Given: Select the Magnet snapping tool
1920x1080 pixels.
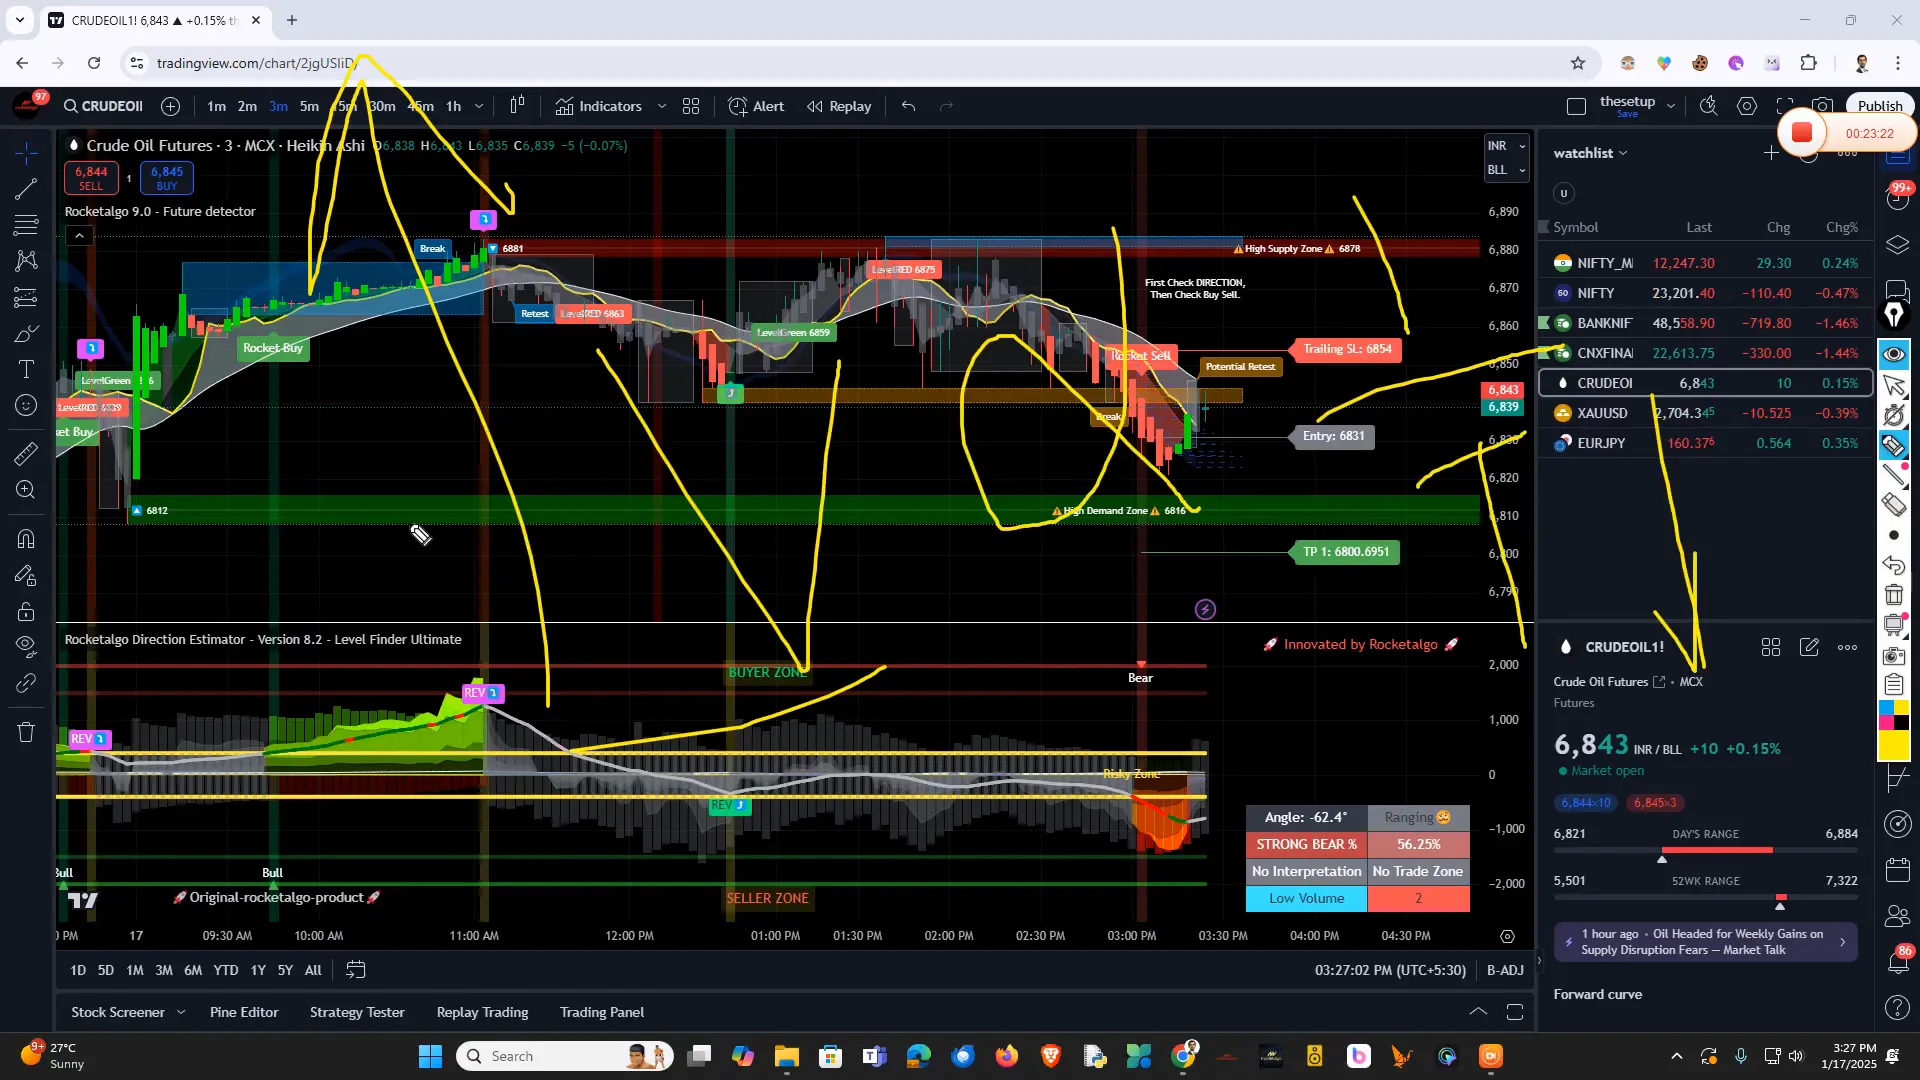Looking at the screenshot, I should tap(26, 538).
